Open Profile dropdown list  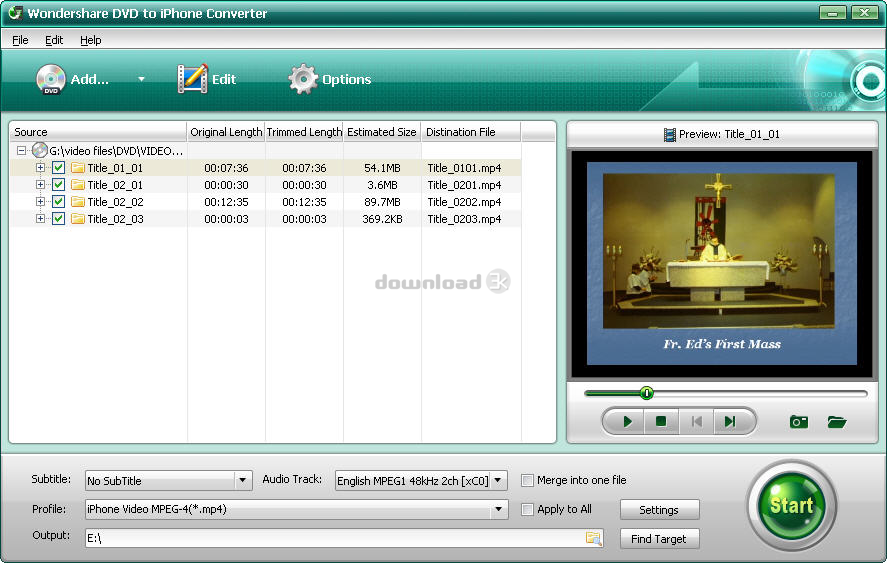click(x=498, y=509)
